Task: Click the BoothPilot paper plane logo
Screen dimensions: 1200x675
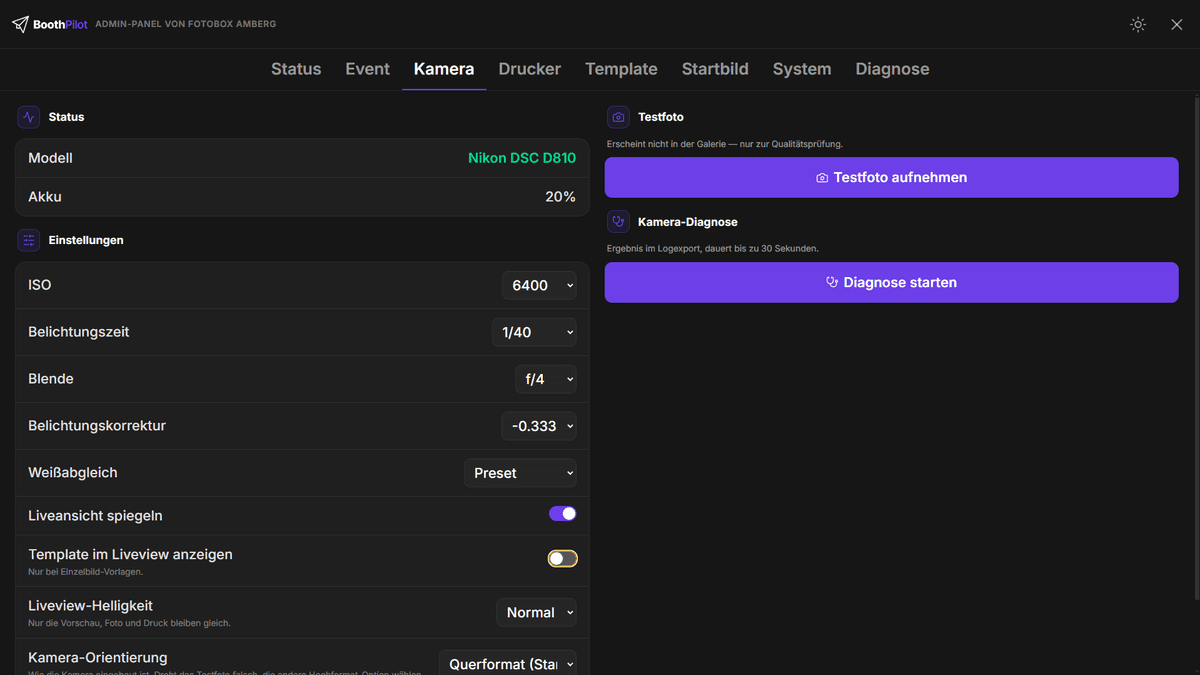Action: (x=20, y=24)
